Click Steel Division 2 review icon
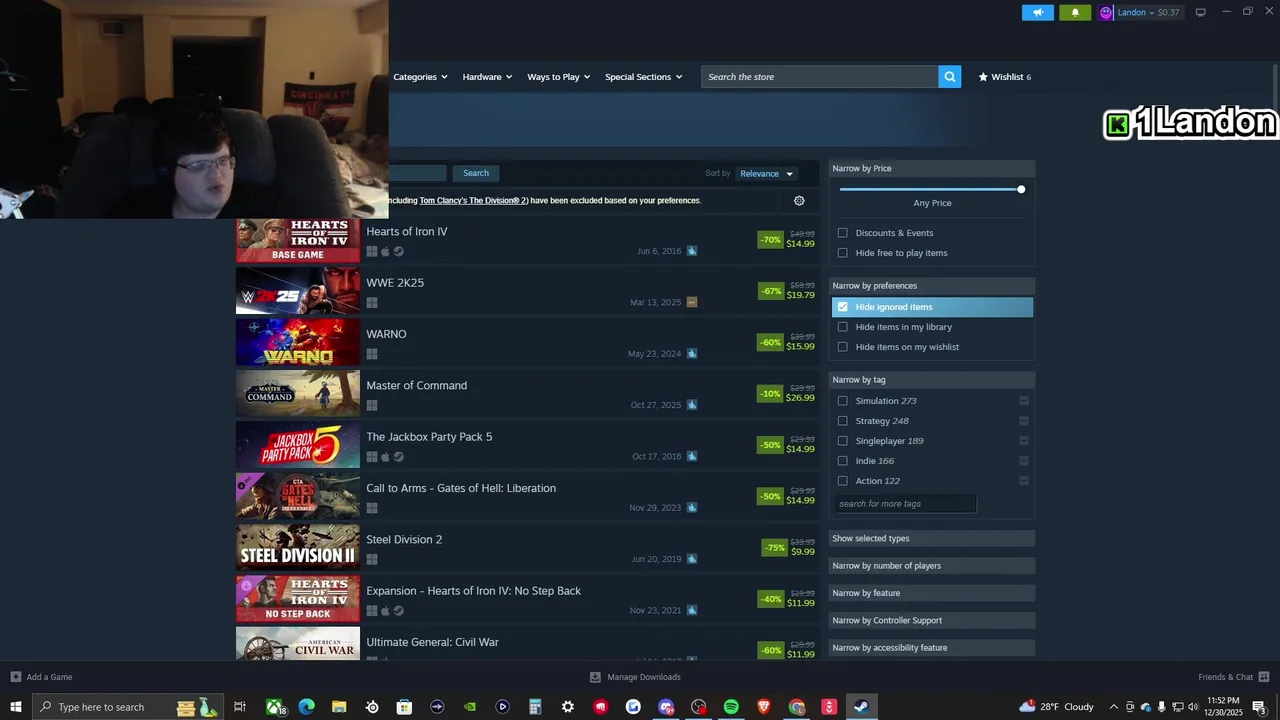This screenshot has width=1280, height=720. pos(691,559)
